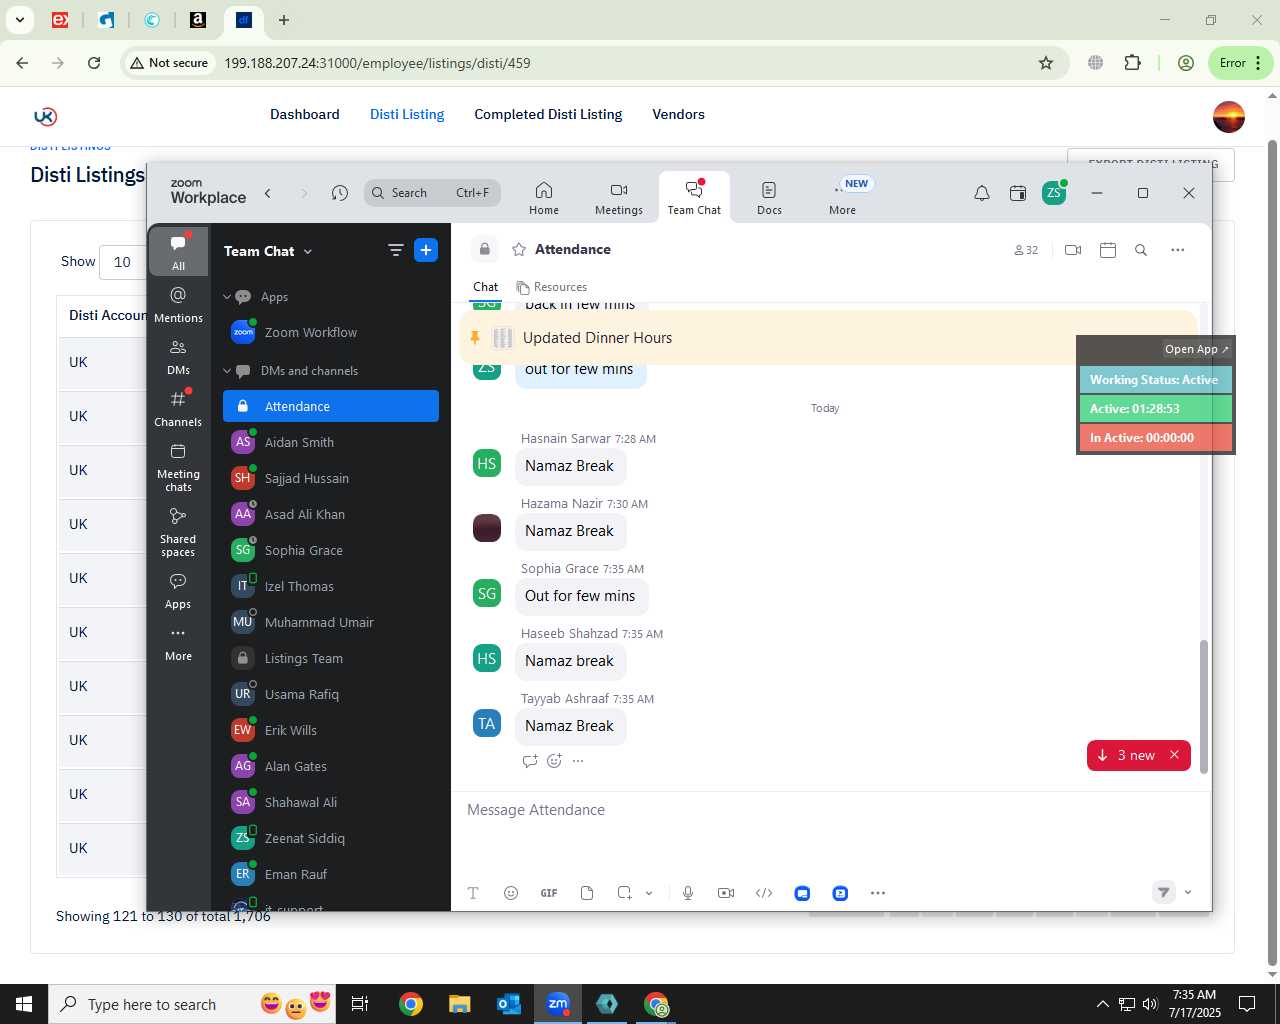Screen dimensions: 1280x1024
Task: Open File Explorer from the taskbar
Action: pyautogui.click(x=460, y=1004)
